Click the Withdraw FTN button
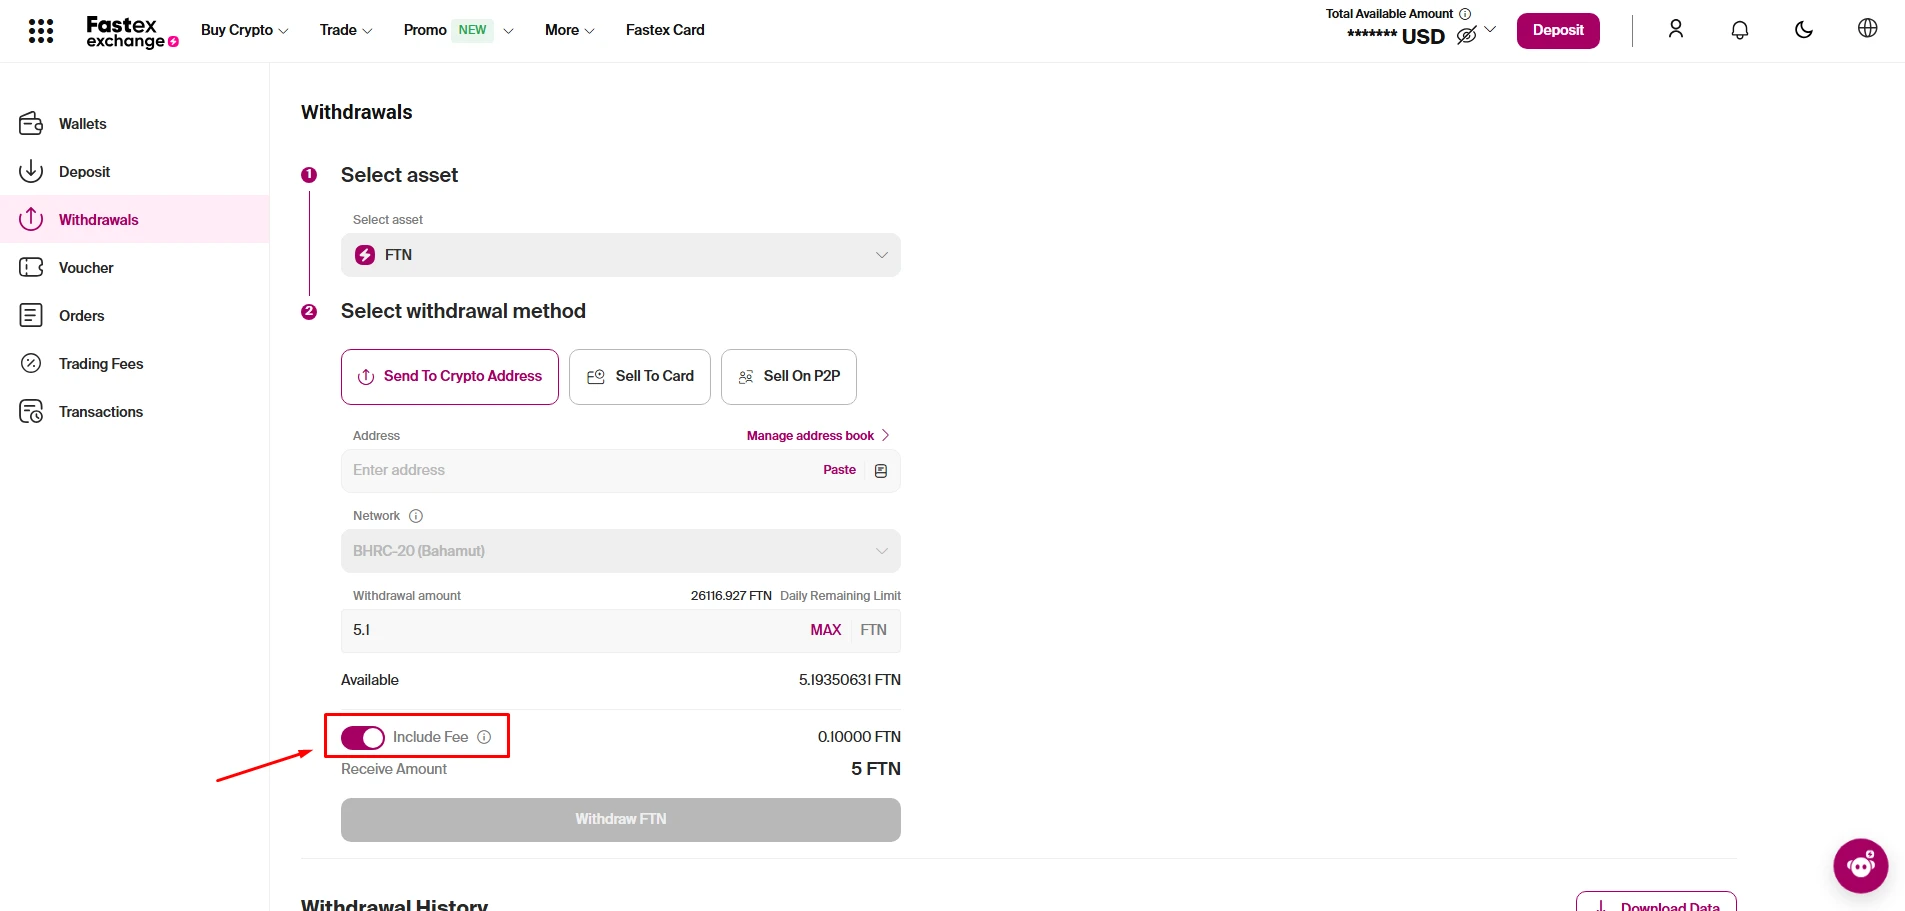The height and width of the screenshot is (911, 1905). tap(621, 820)
